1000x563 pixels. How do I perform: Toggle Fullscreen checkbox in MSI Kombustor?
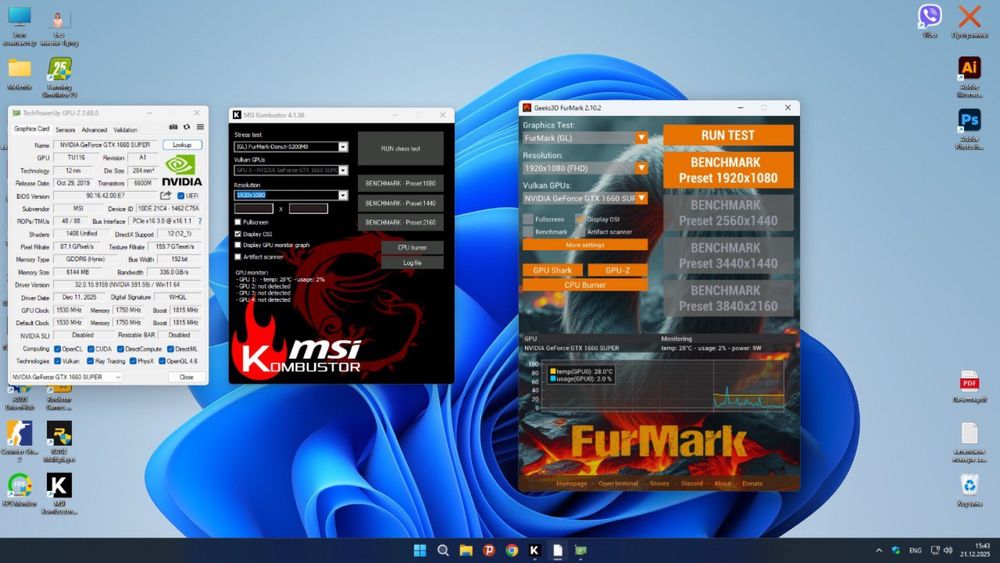[x=238, y=222]
